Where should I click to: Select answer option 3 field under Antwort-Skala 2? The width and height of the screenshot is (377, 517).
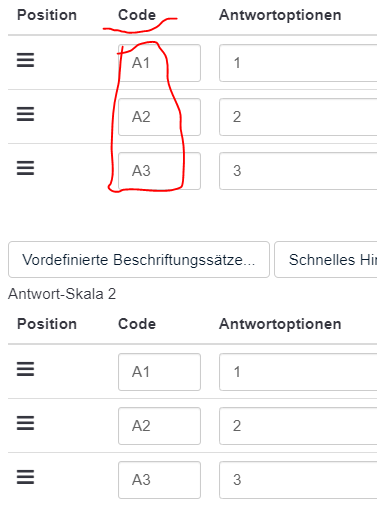pos(298,480)
